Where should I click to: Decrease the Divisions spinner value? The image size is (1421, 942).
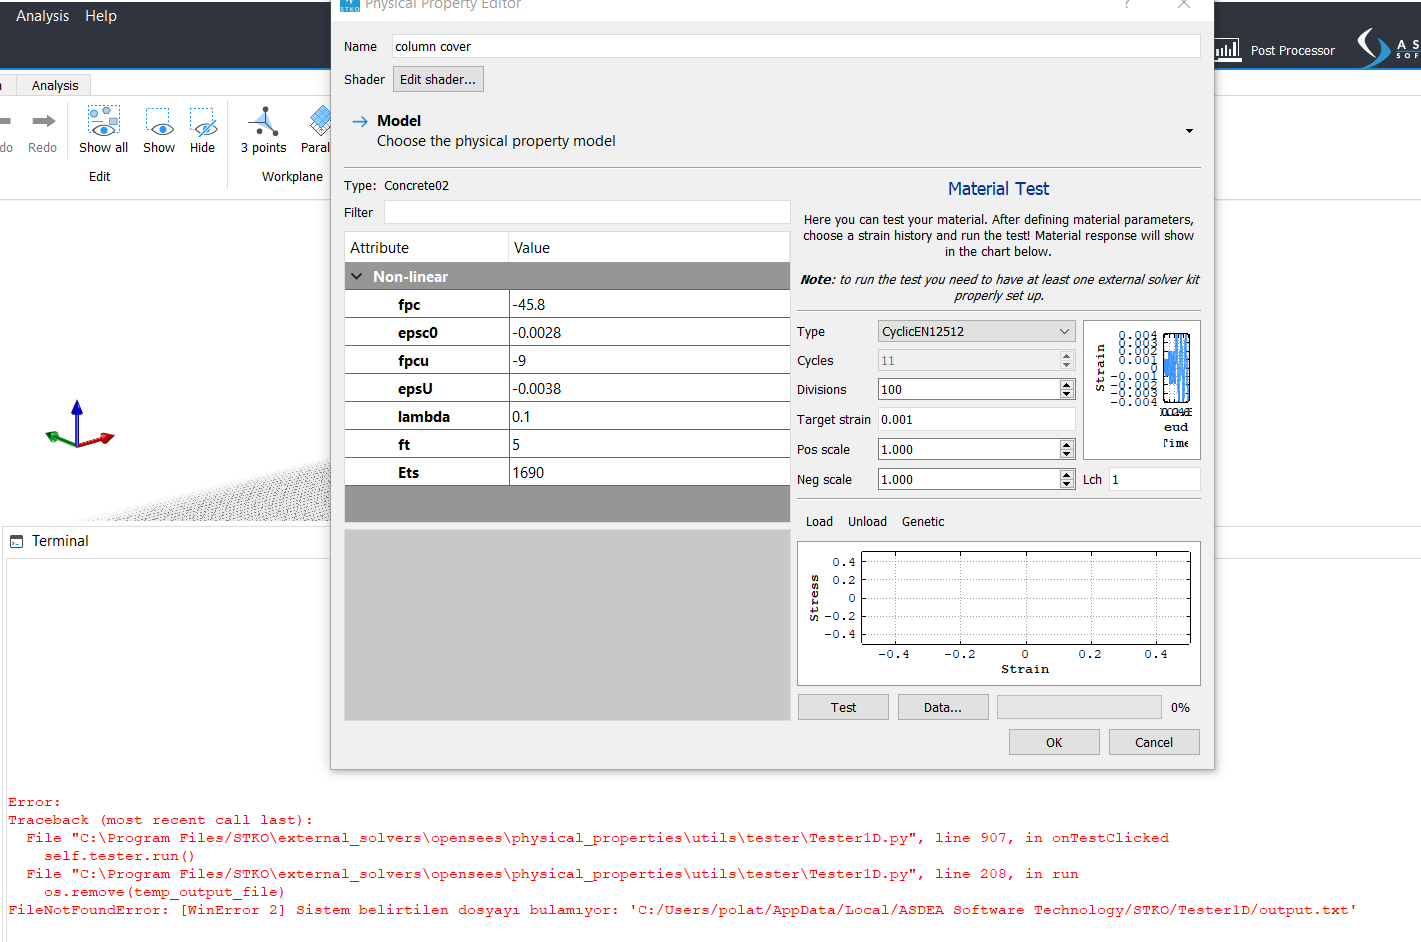(x=1067, y=394)
